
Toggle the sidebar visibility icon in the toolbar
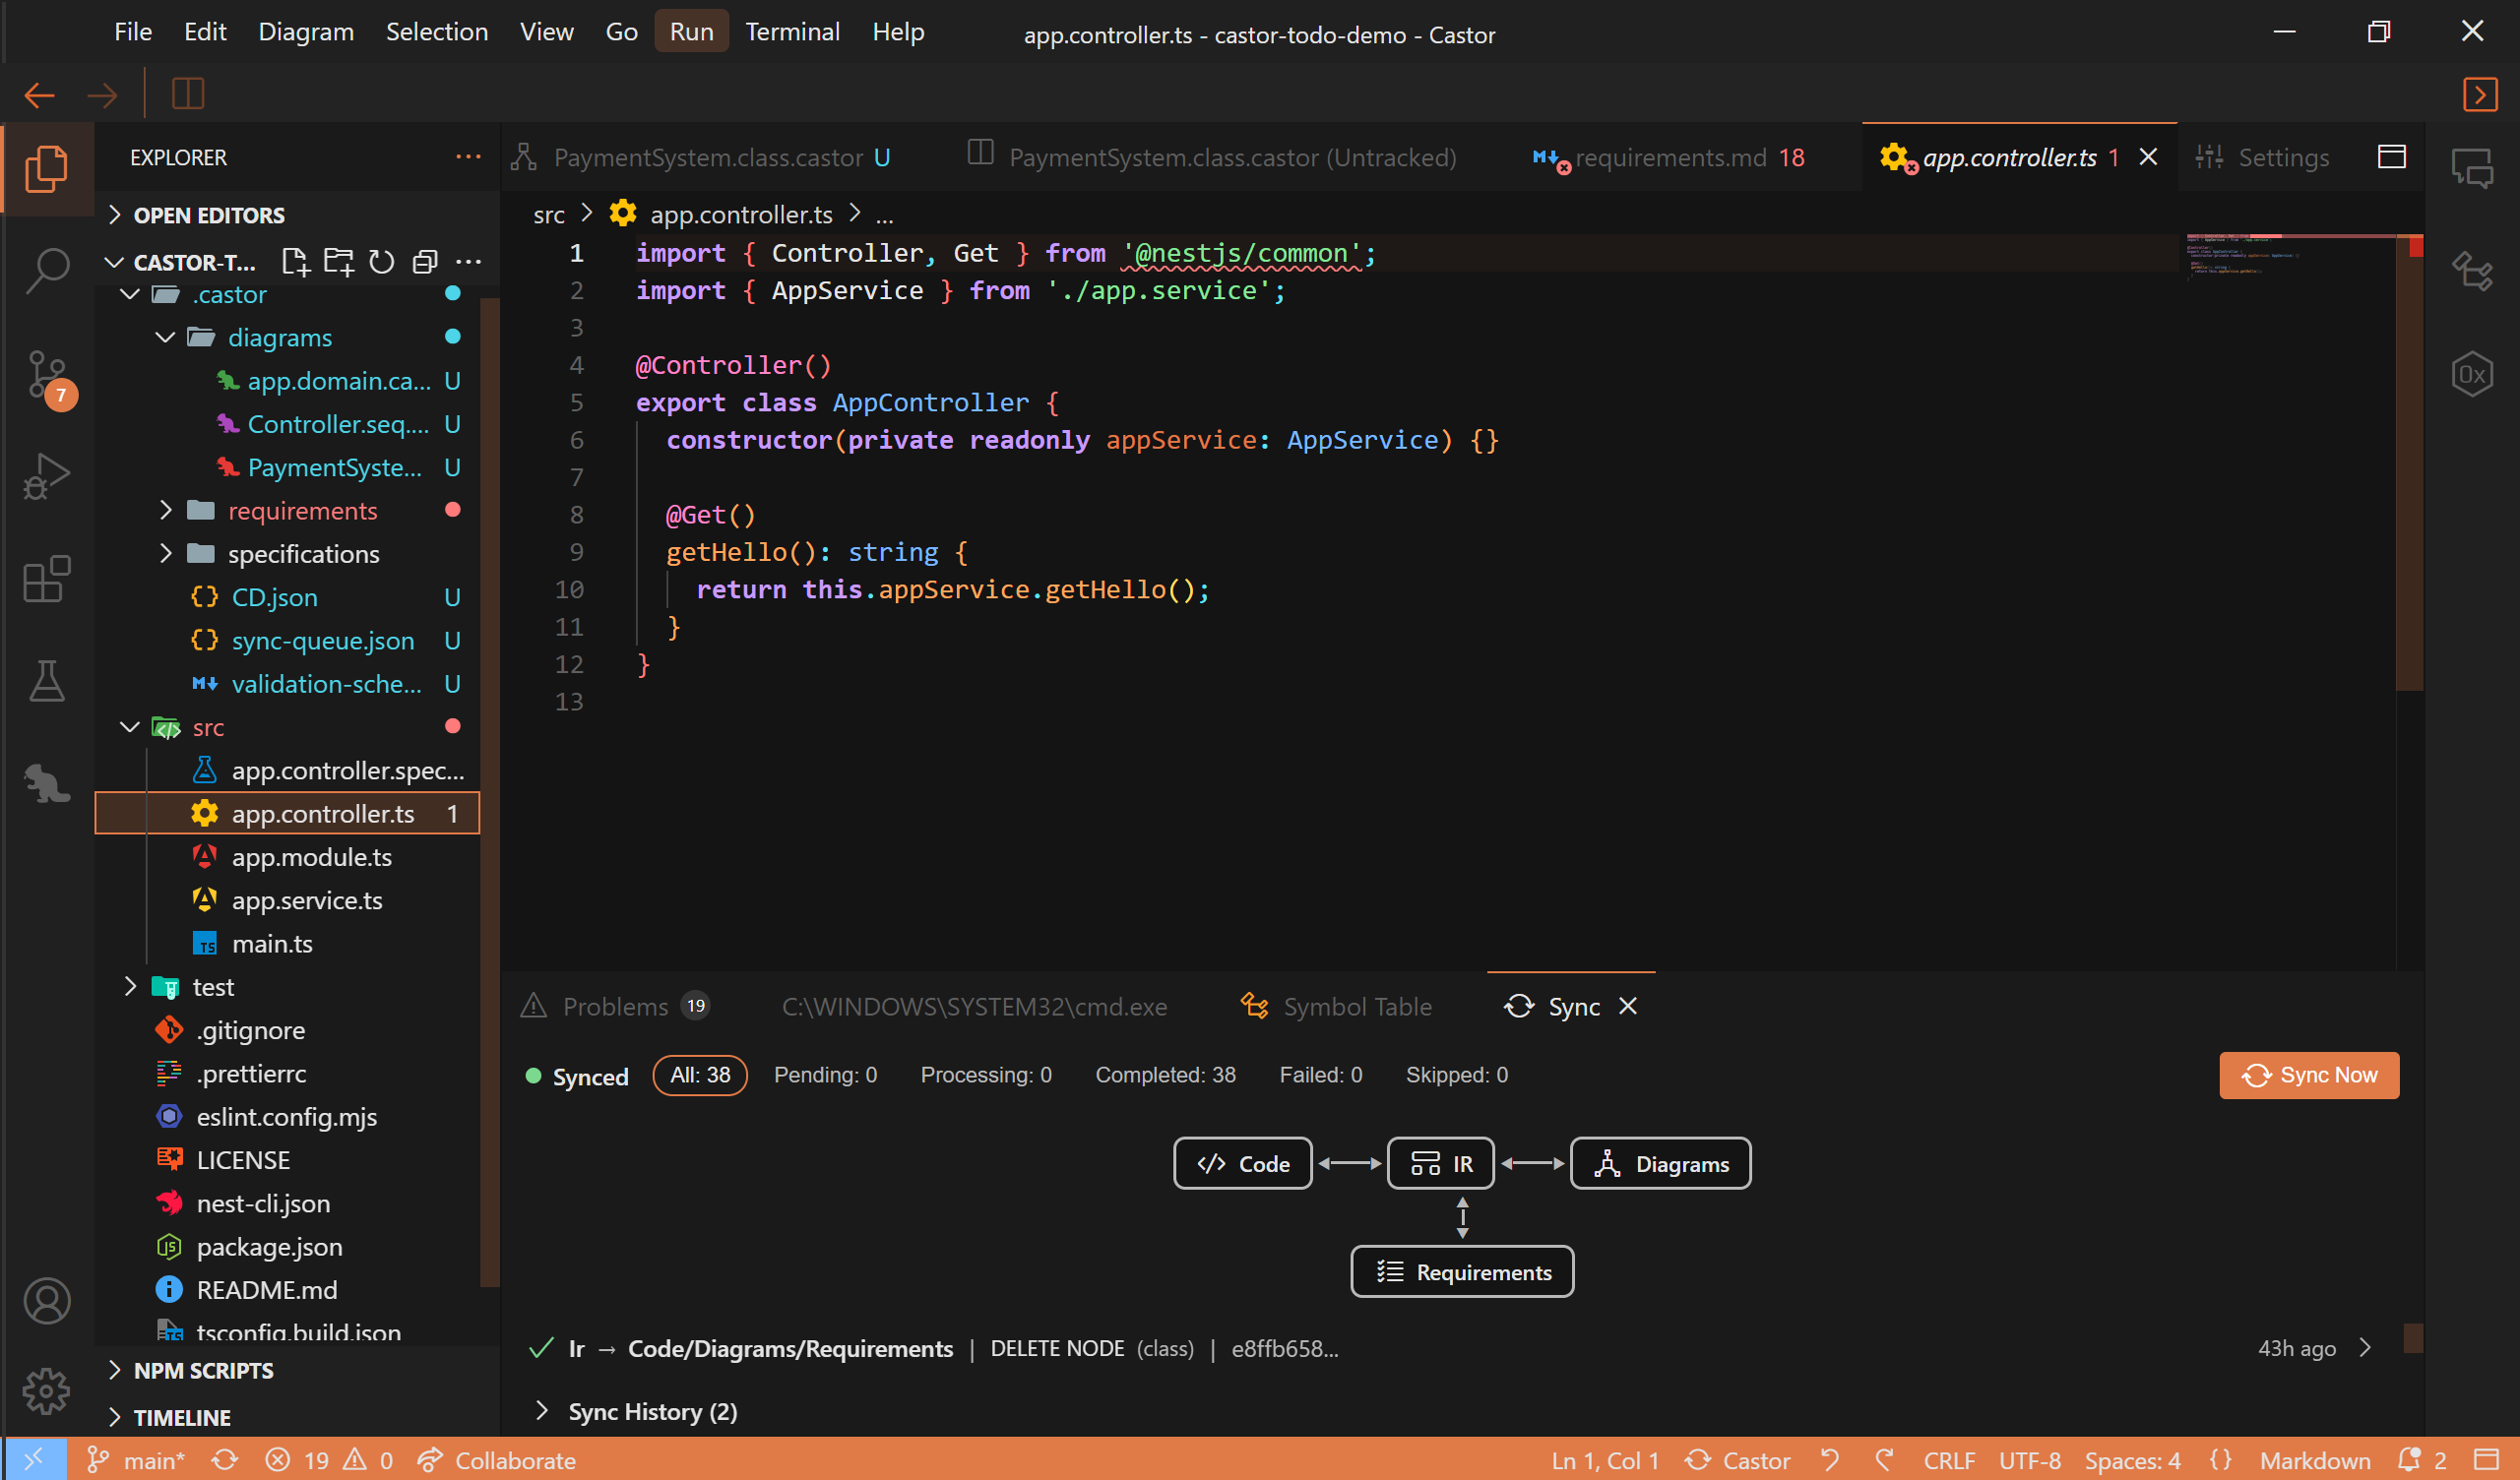click(x=187, y=93)
